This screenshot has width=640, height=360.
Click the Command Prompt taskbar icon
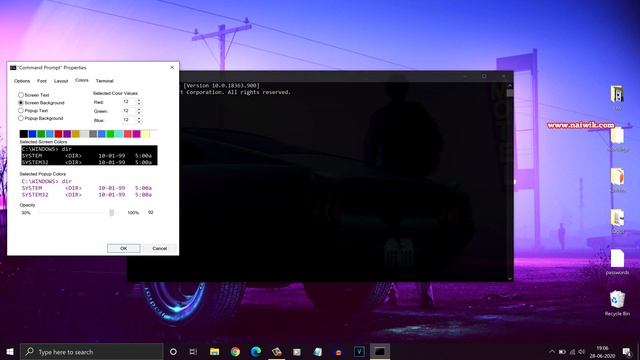380,351
